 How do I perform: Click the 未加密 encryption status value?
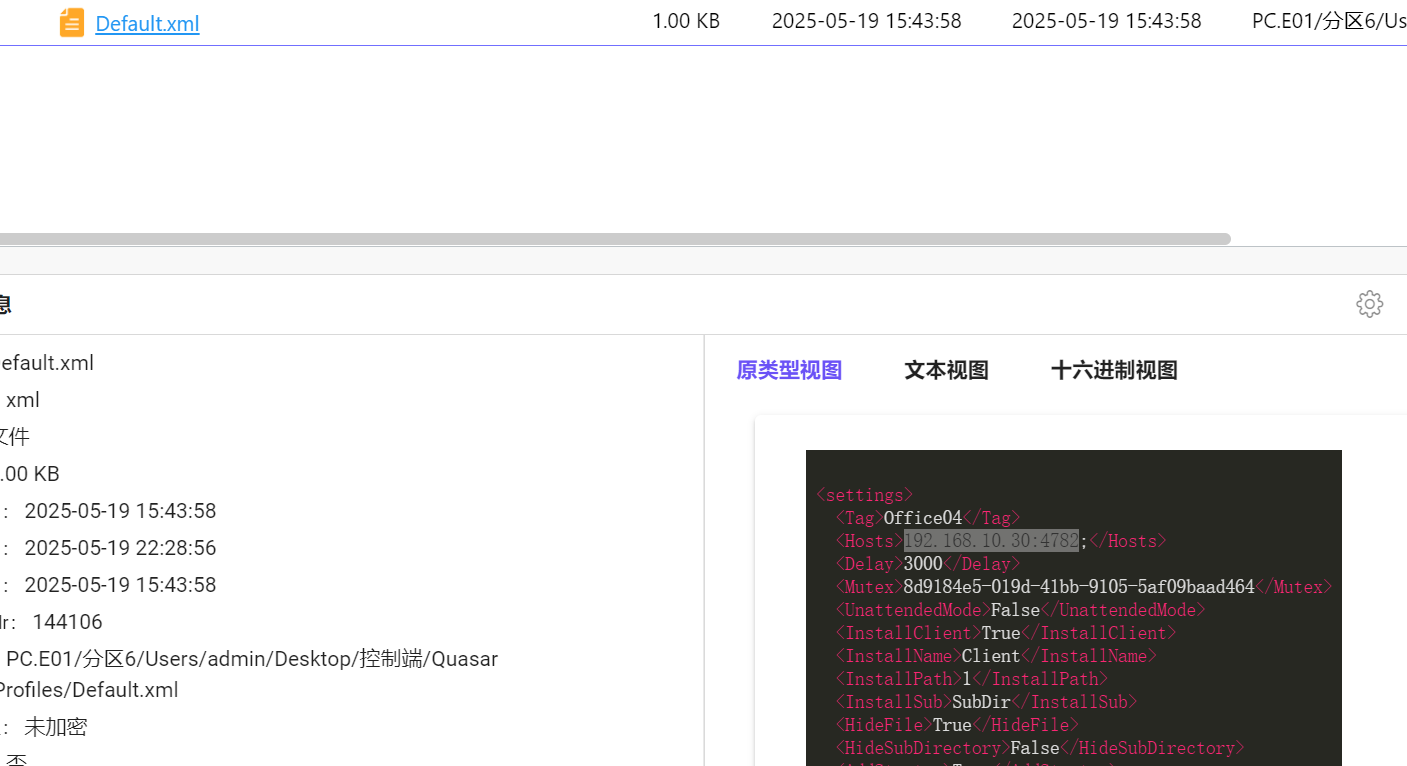(55, 727)
